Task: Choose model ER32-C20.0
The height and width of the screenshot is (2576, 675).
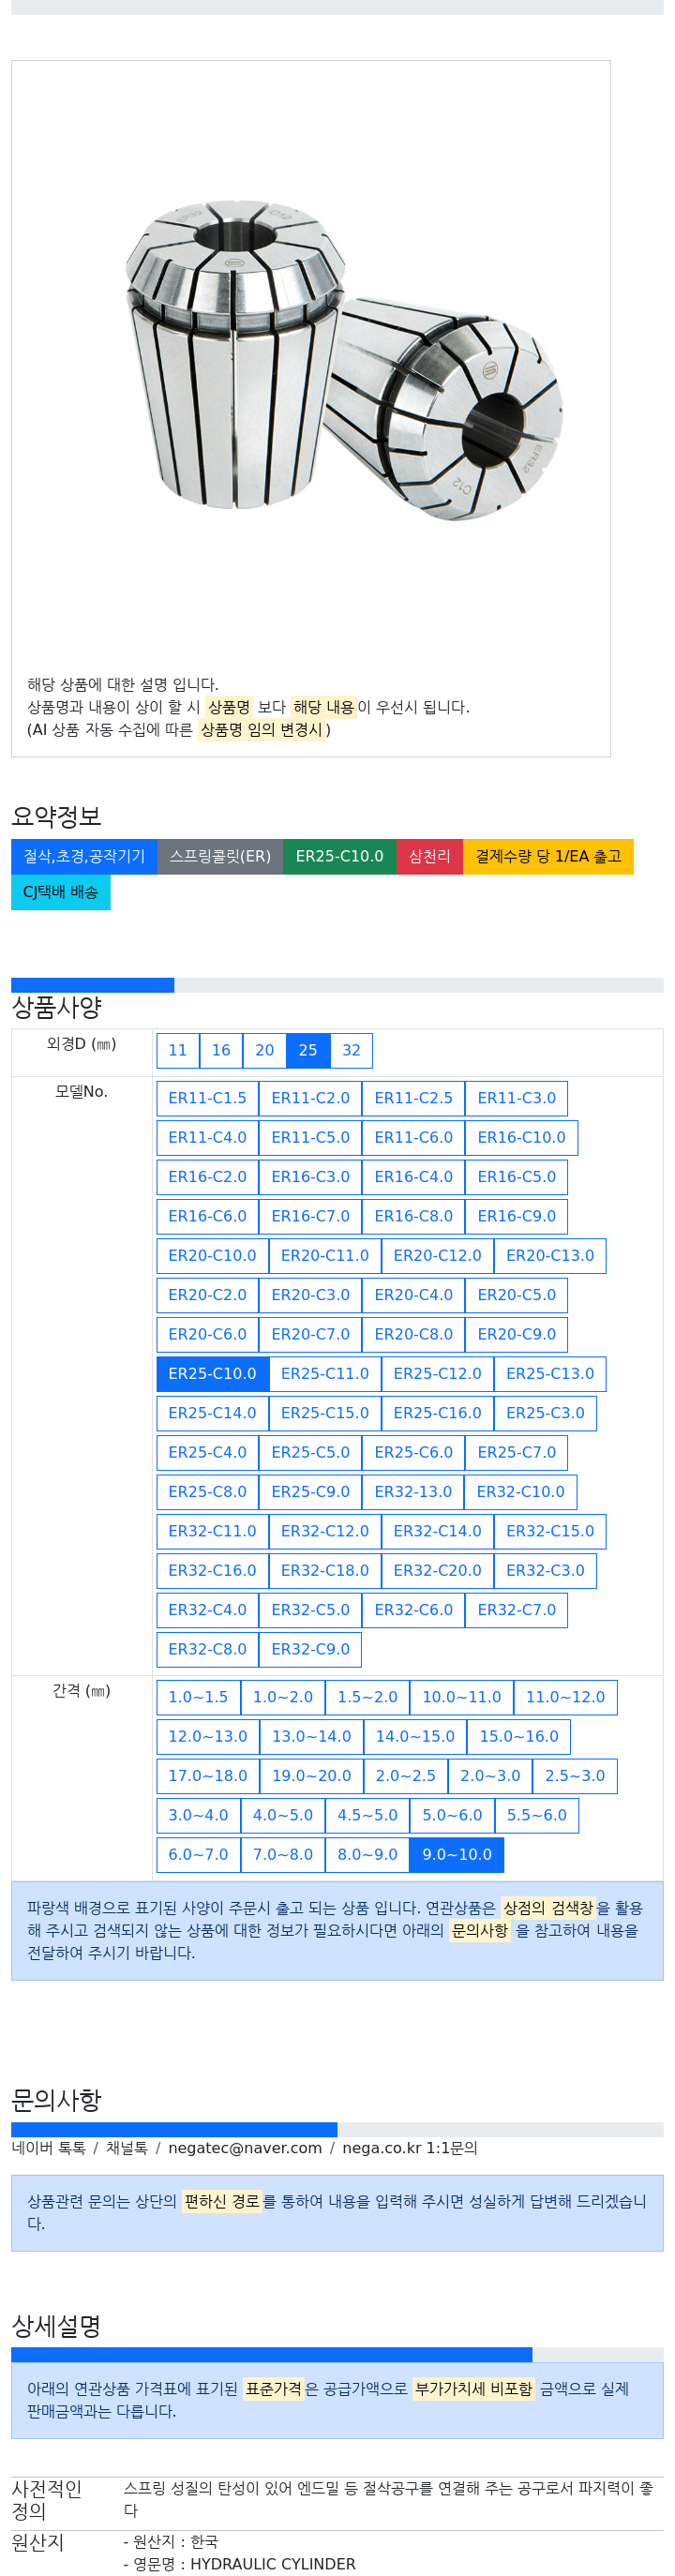Action: (437, 1570)
